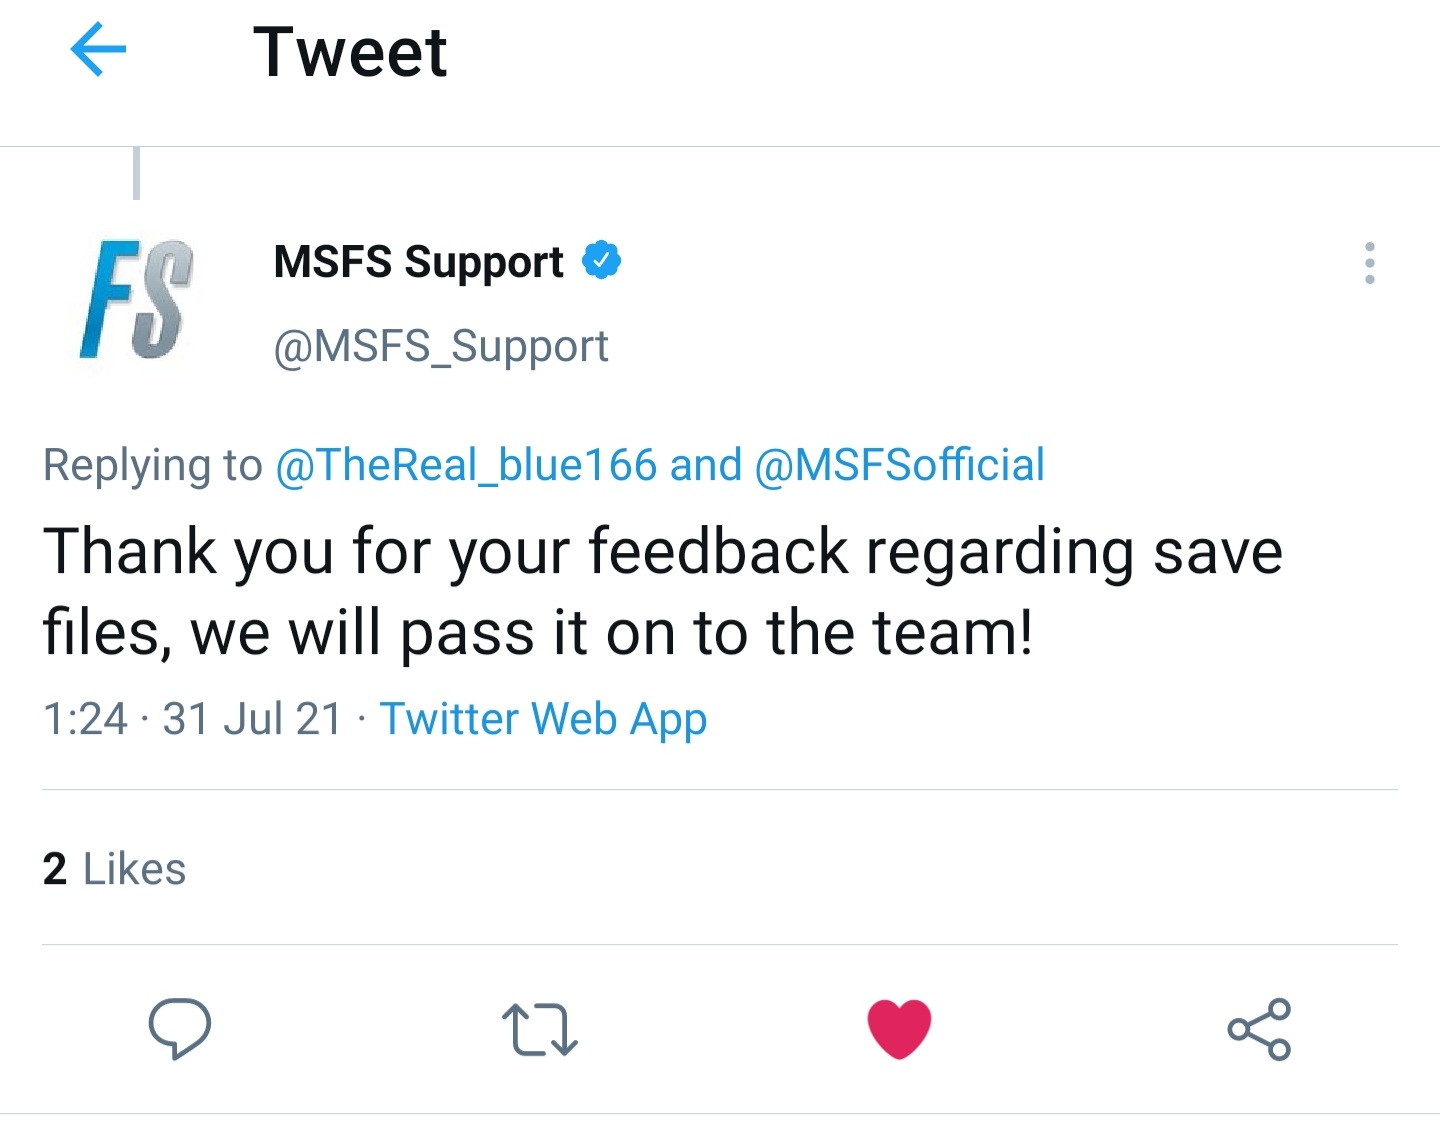1440x1123 pixels.
Task: Share the tweet using share icon
Action: coord(1259,1029)
